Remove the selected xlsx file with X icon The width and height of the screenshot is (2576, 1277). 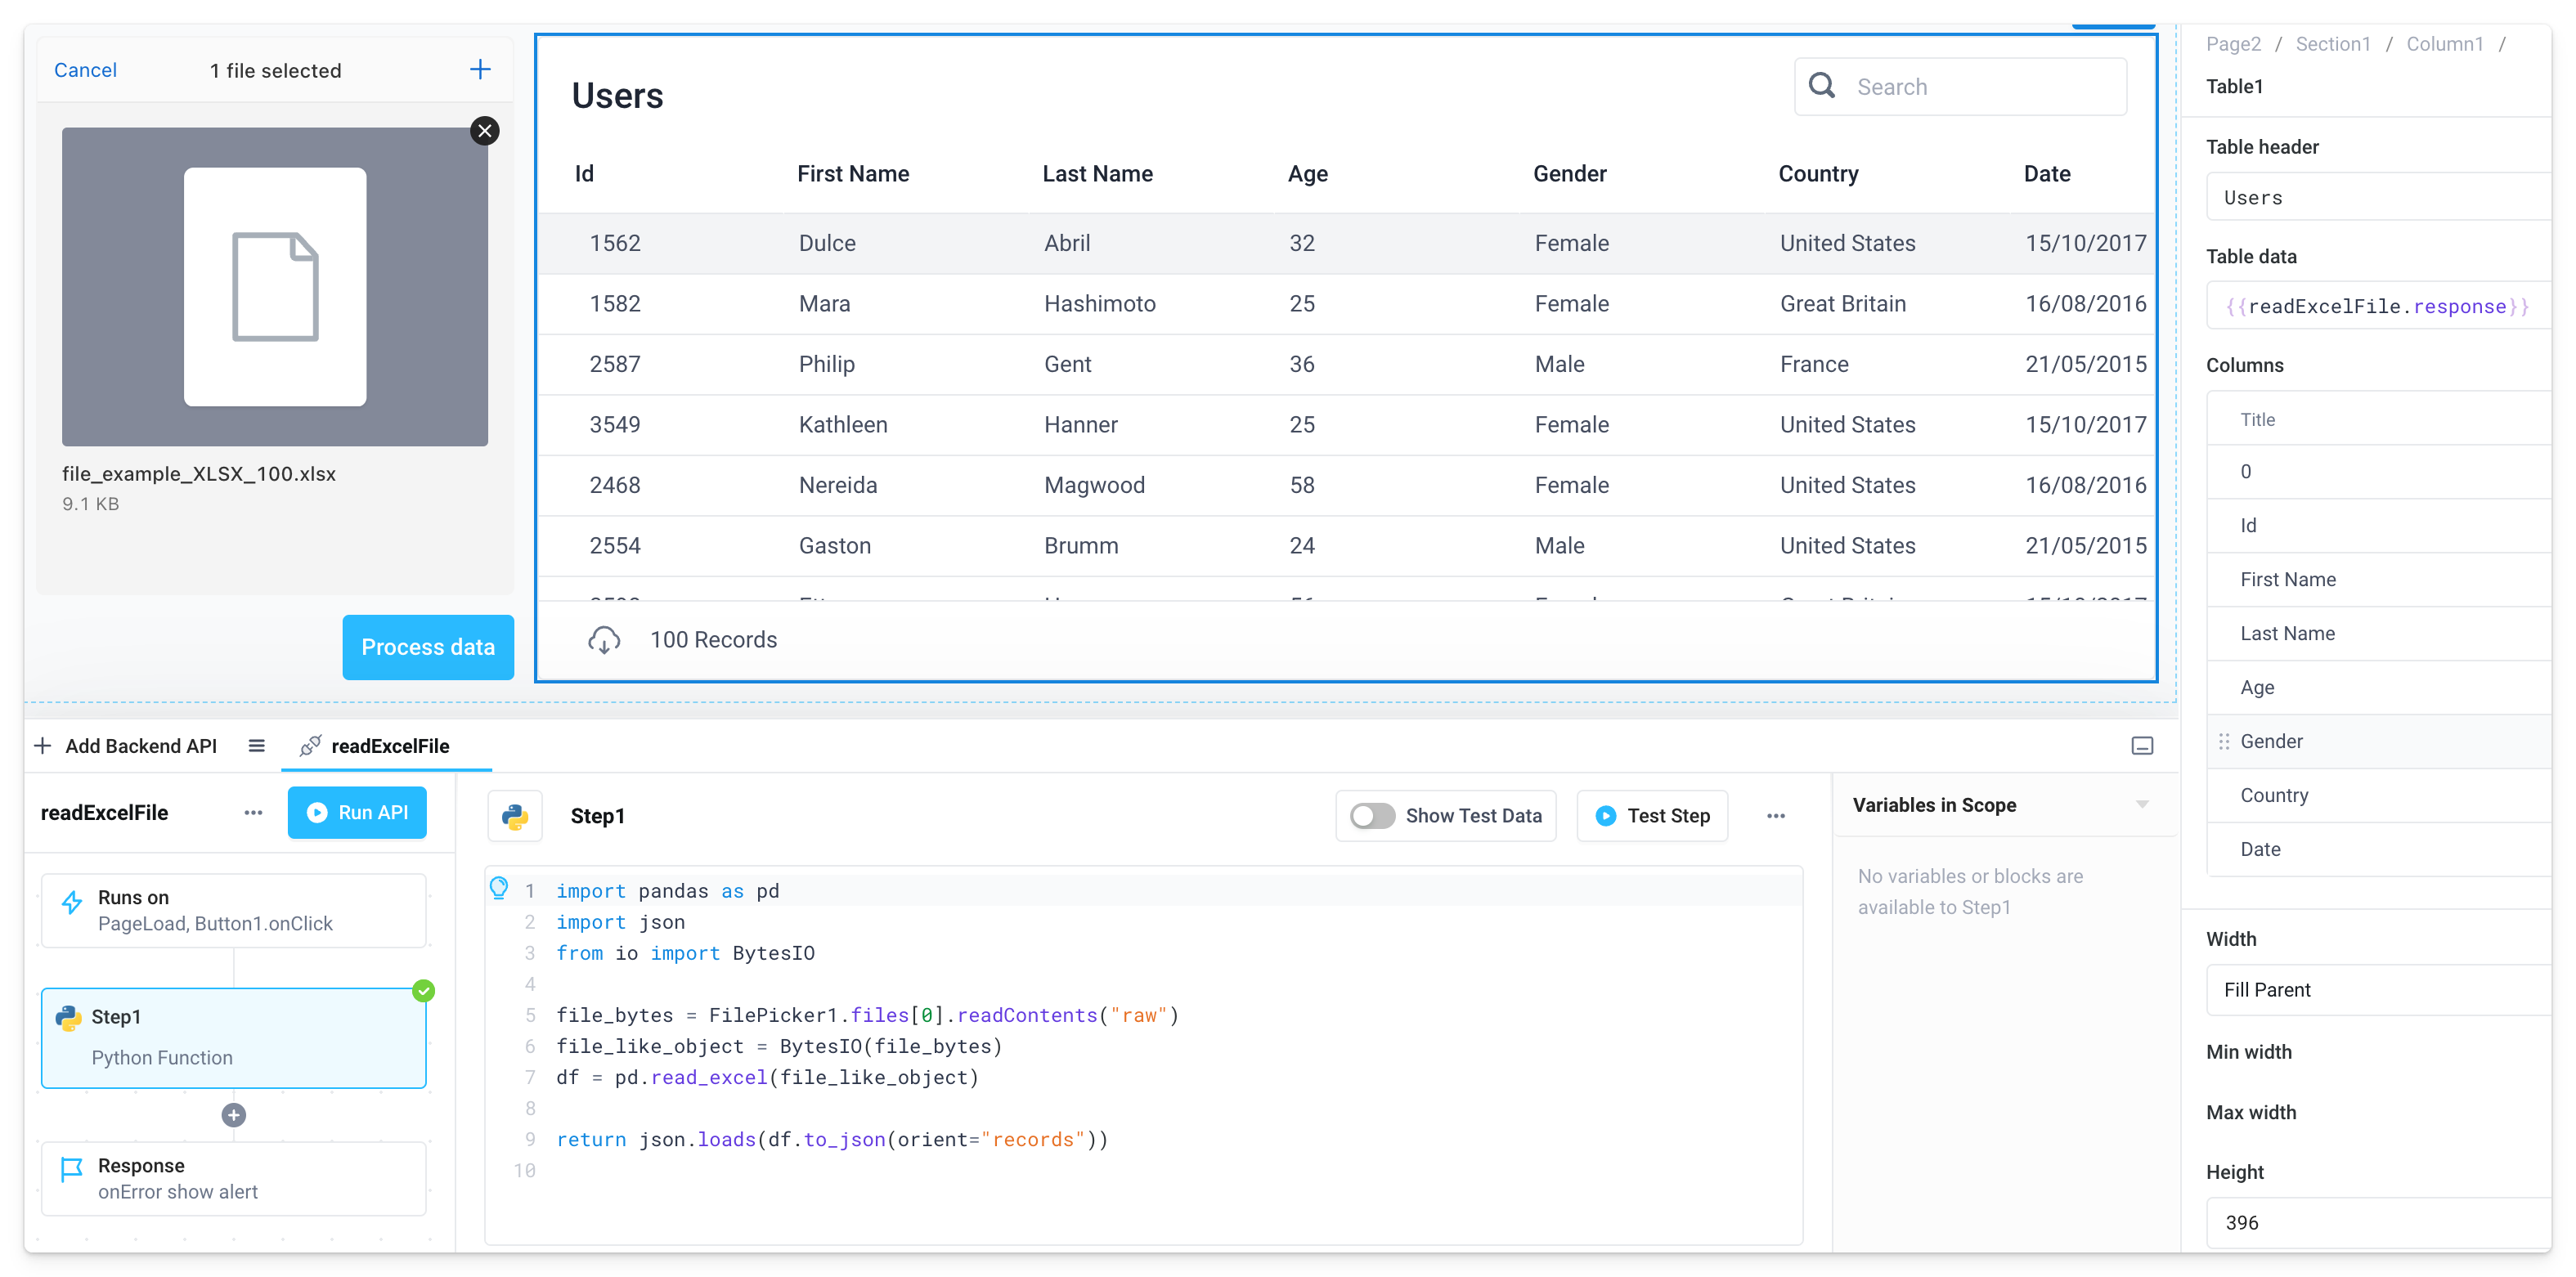(x=485, y=131)
